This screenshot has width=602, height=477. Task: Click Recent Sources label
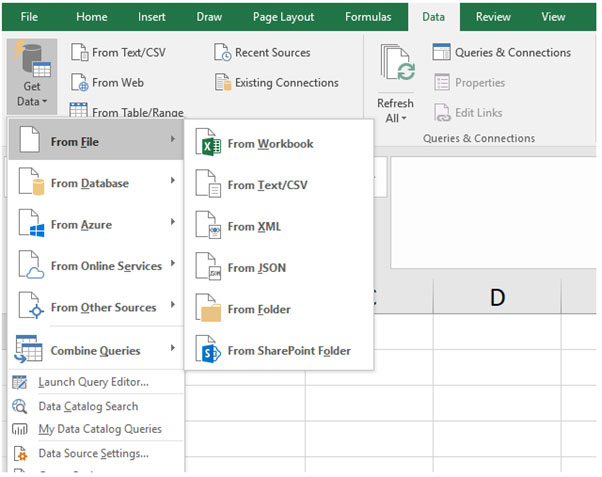pyautogui.click(x=273, y=52)
